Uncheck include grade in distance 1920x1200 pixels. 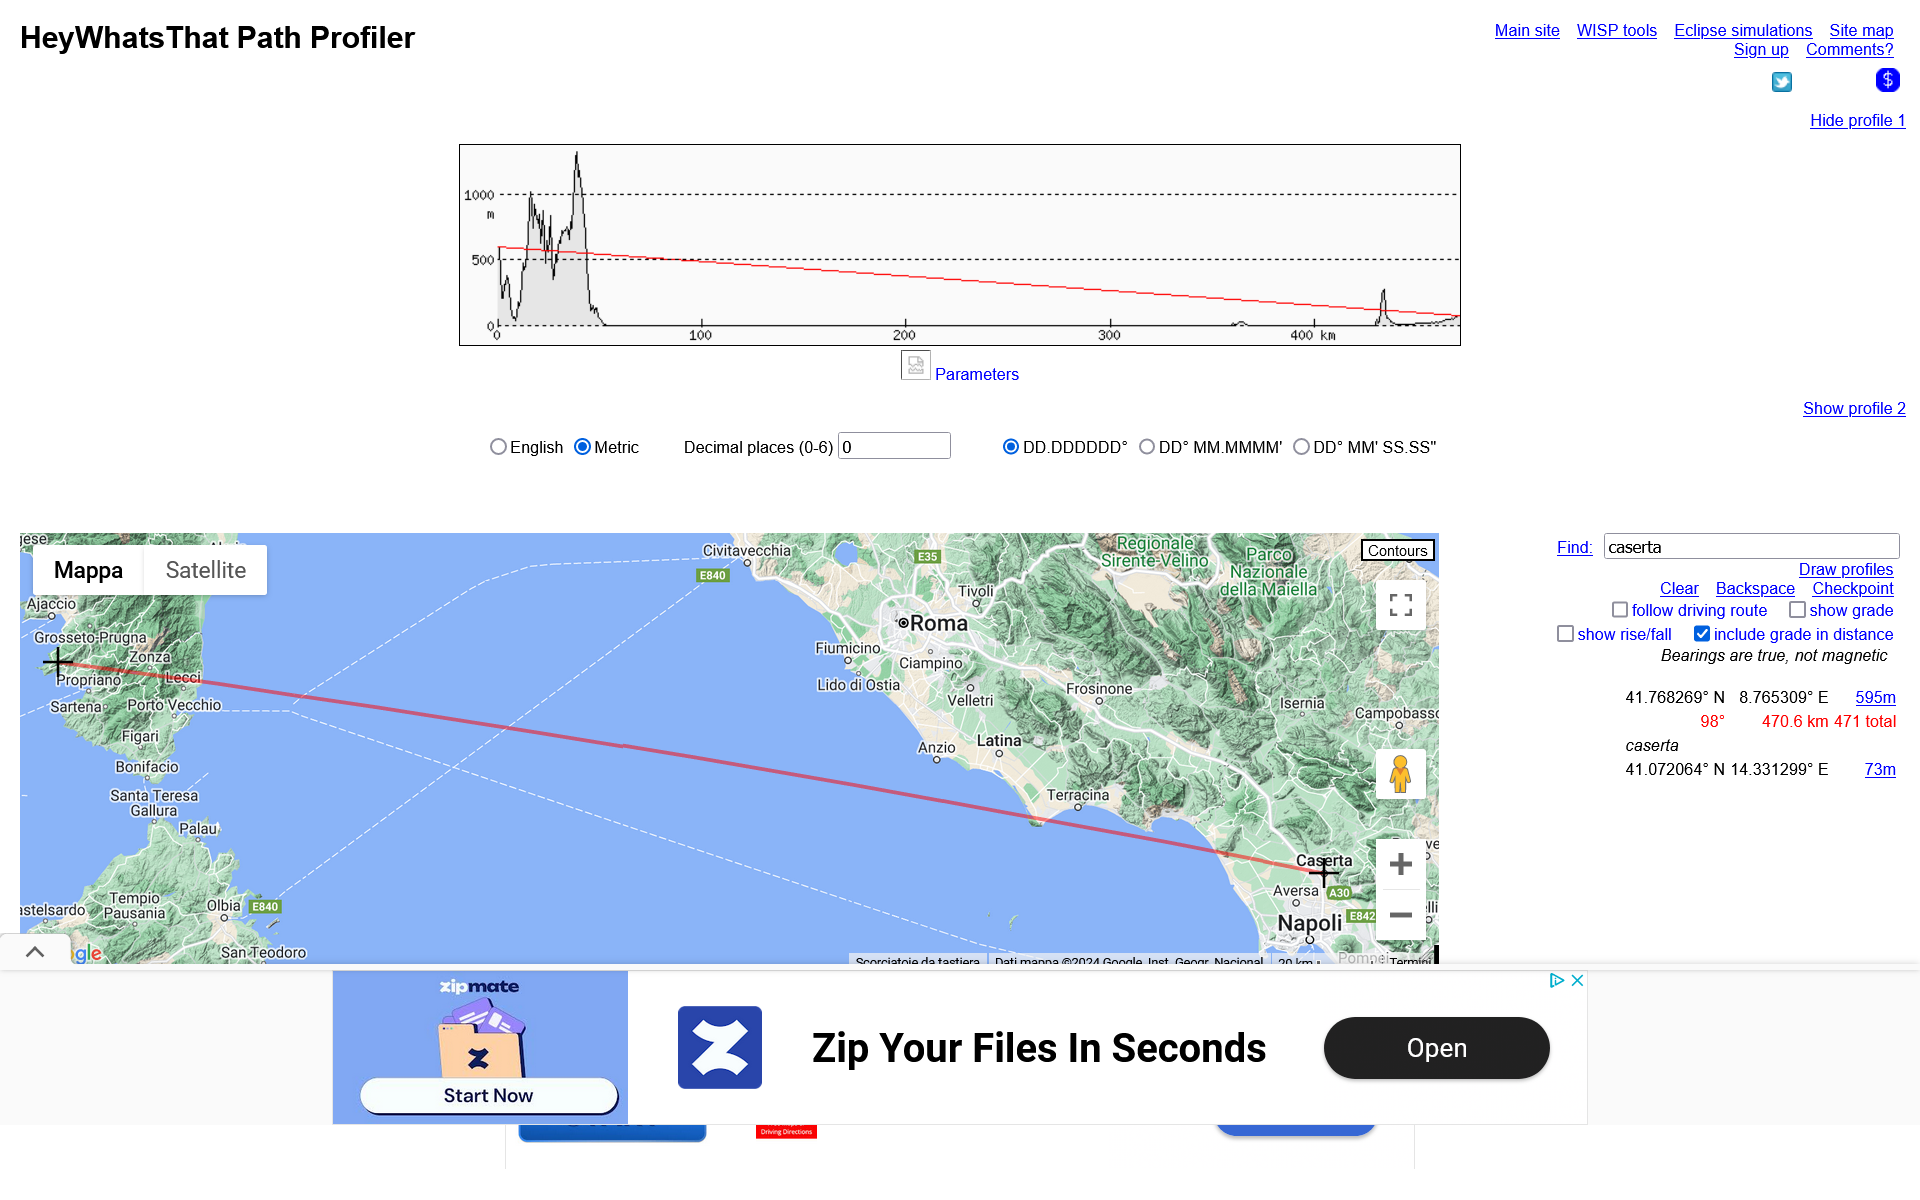point(1701,634)
